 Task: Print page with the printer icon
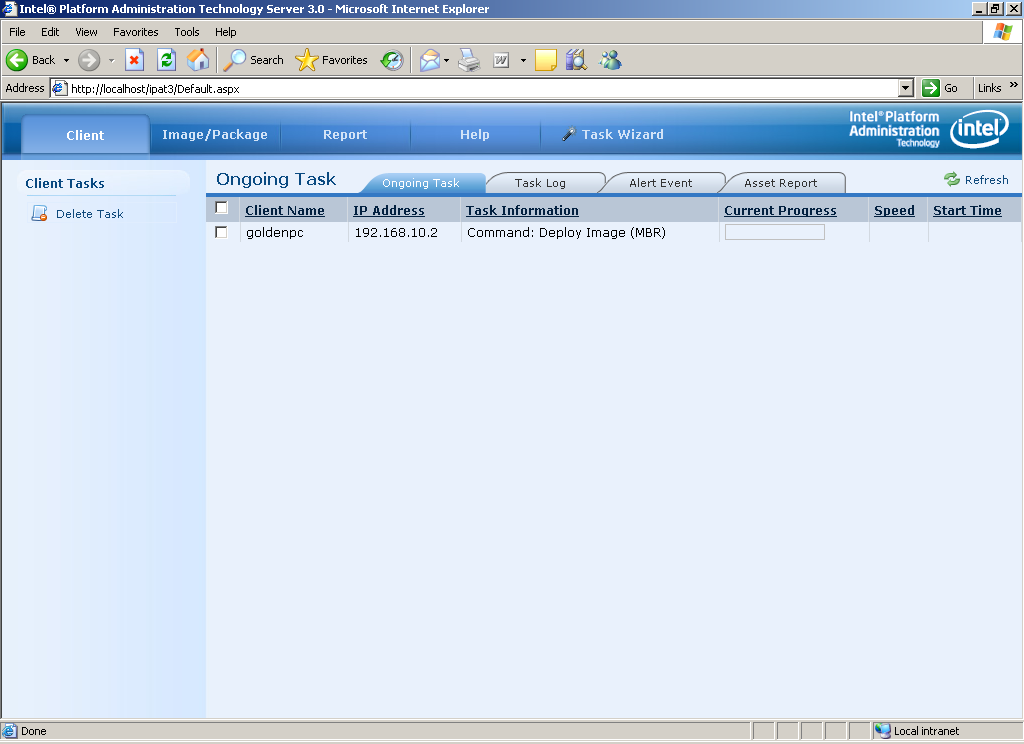tap(469, 60)
